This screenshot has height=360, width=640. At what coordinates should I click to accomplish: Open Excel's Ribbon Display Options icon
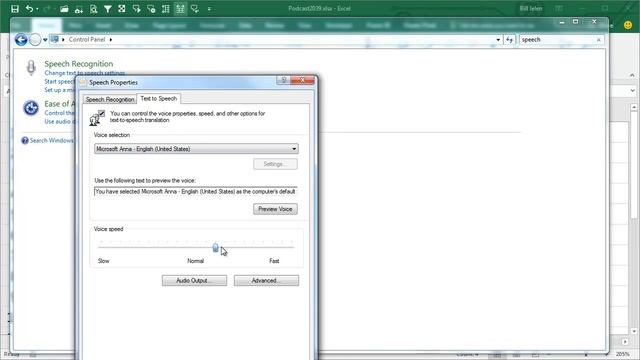click(559, 9)
